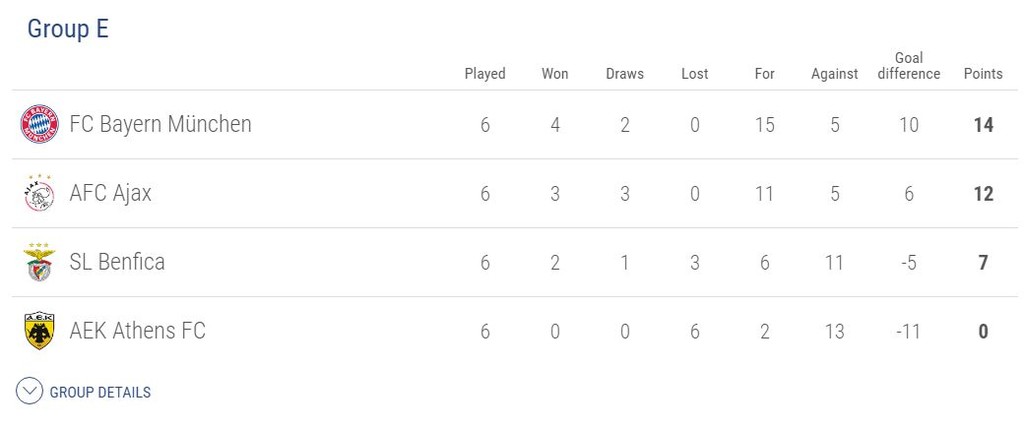
Task: Open the GROUP DETAILS text link
Action: click(x=100, y=392)
